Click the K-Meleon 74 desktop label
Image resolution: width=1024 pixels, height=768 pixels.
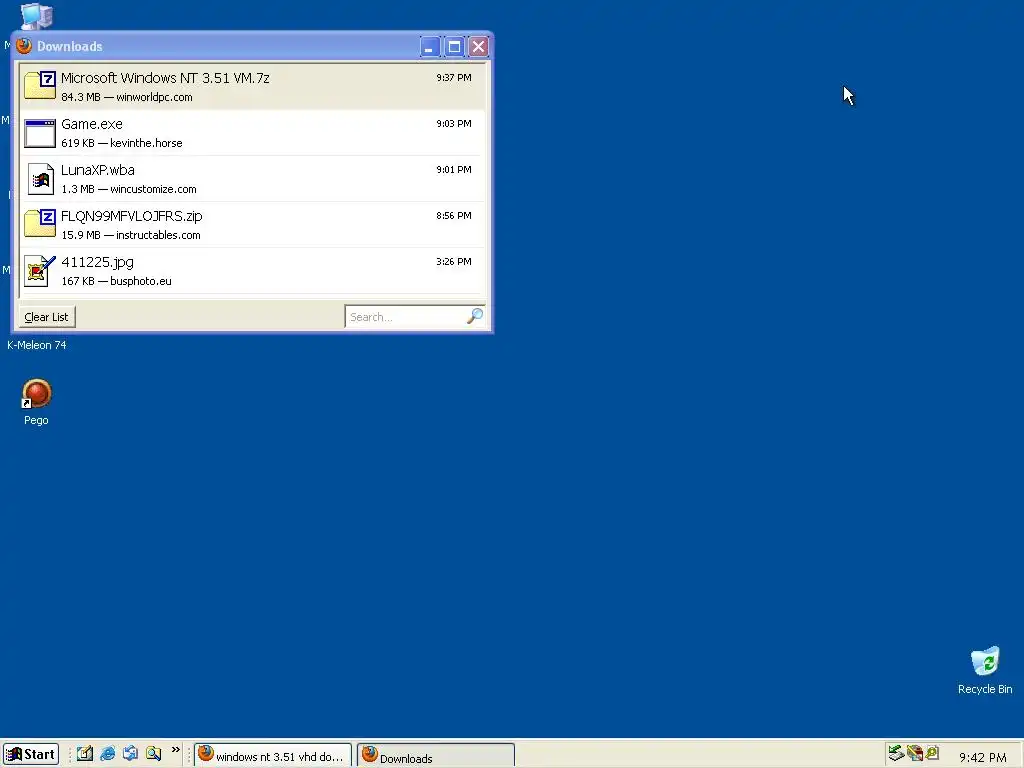[37, 345]
